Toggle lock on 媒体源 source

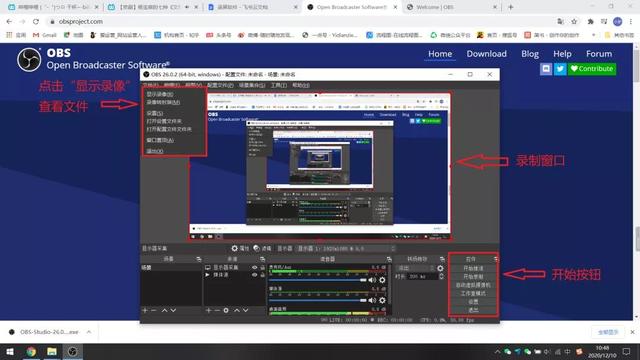[262, 275]
